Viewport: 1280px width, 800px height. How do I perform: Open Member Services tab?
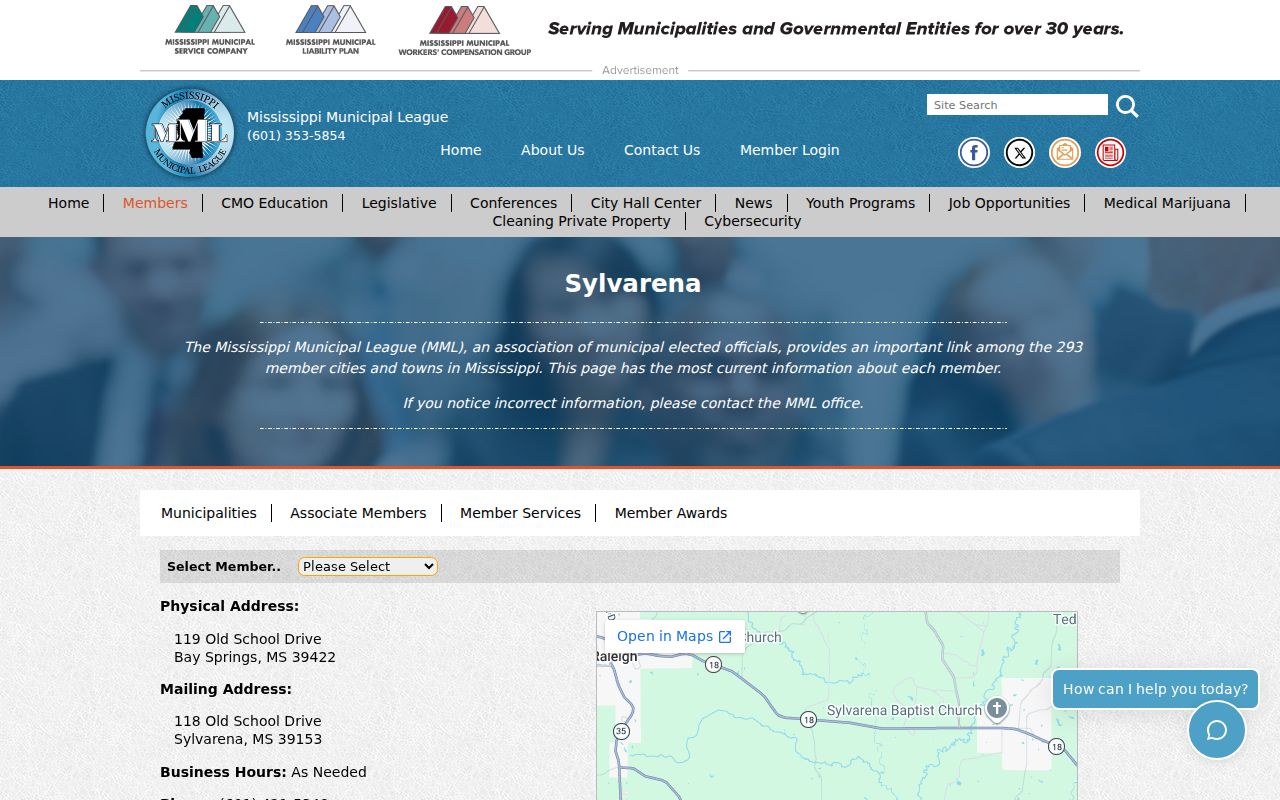(520, 513)
